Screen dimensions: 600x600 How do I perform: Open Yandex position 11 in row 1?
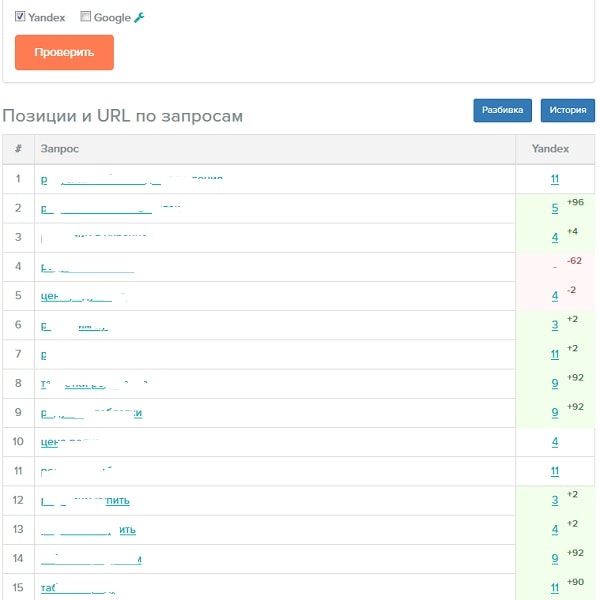tap(554, 180)
